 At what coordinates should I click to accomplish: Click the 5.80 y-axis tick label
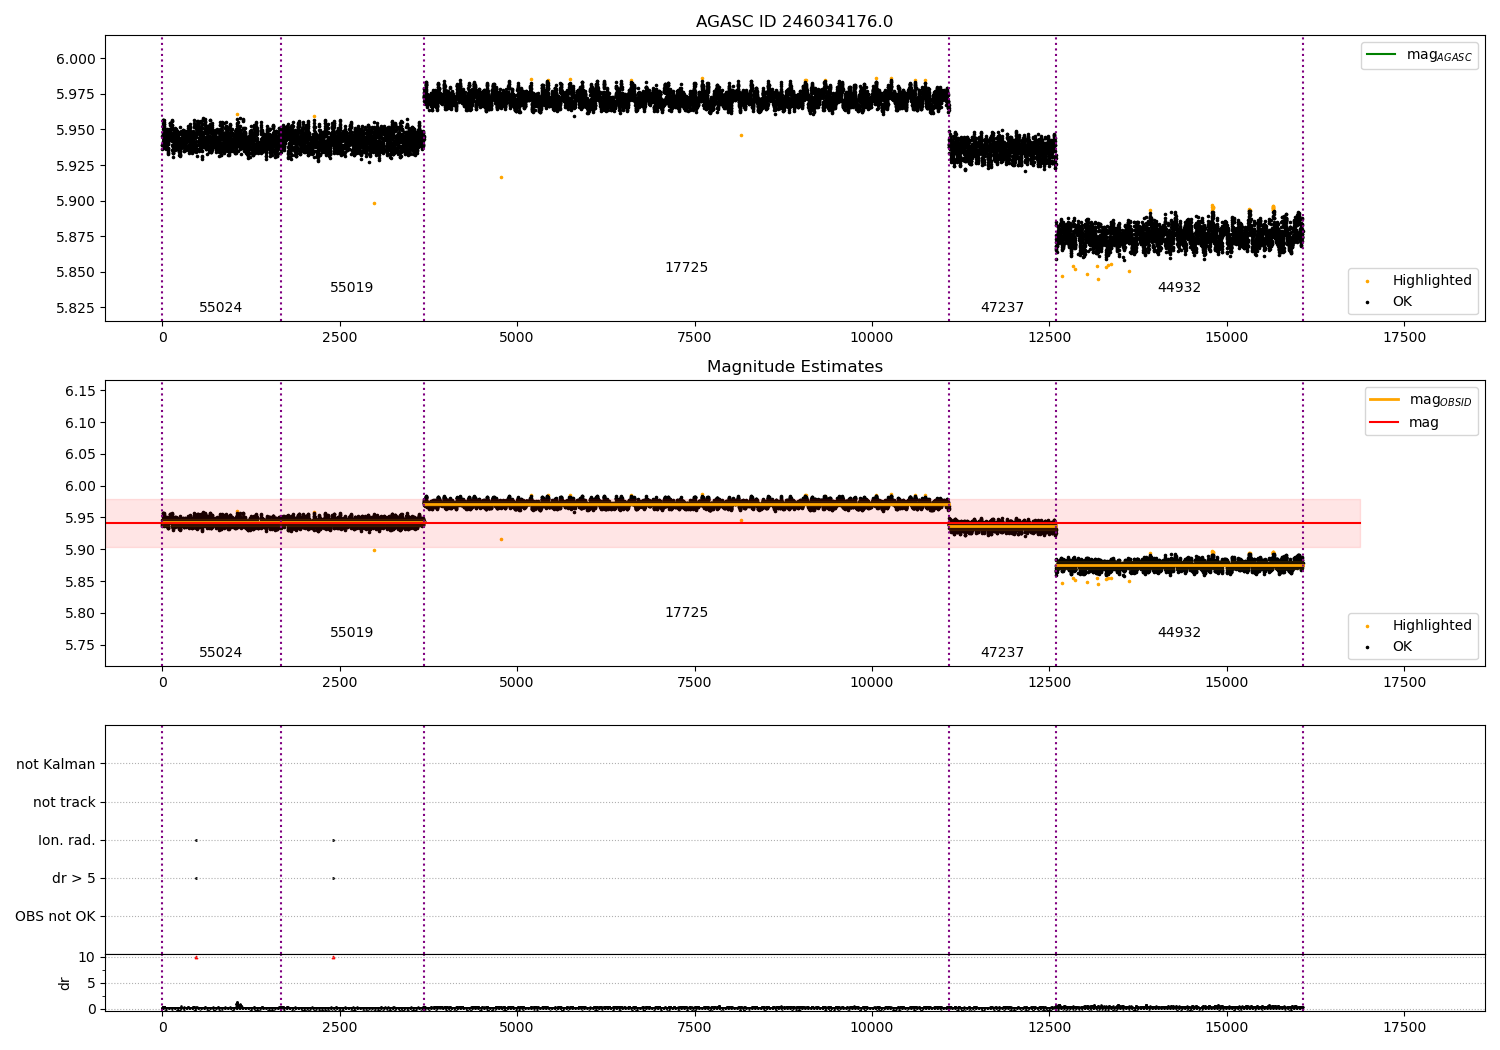click(80, 614)
